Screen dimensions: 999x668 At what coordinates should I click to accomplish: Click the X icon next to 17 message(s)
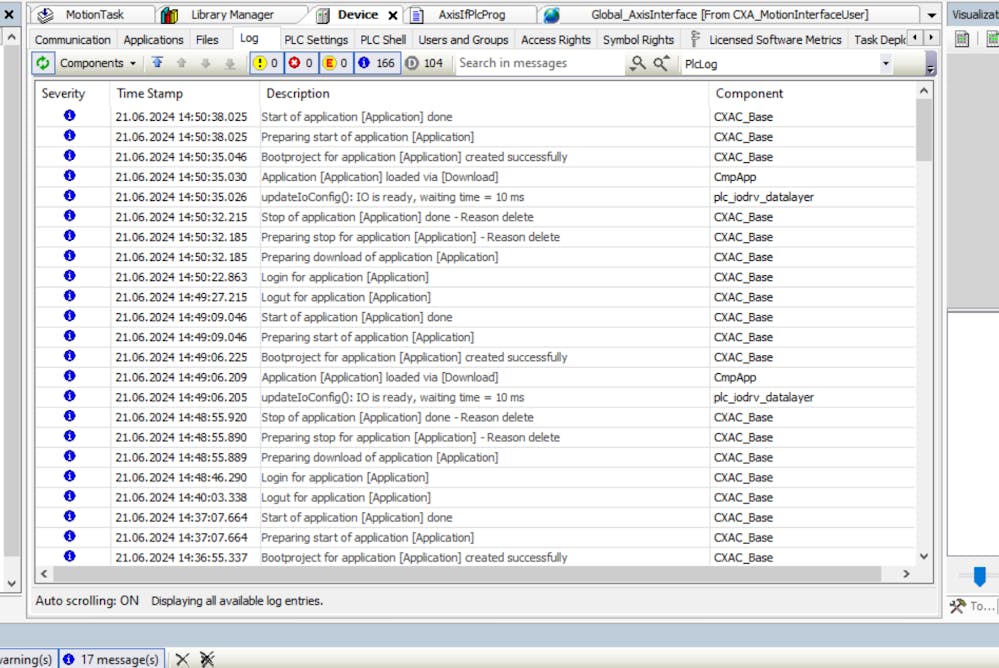click(182, 659)
